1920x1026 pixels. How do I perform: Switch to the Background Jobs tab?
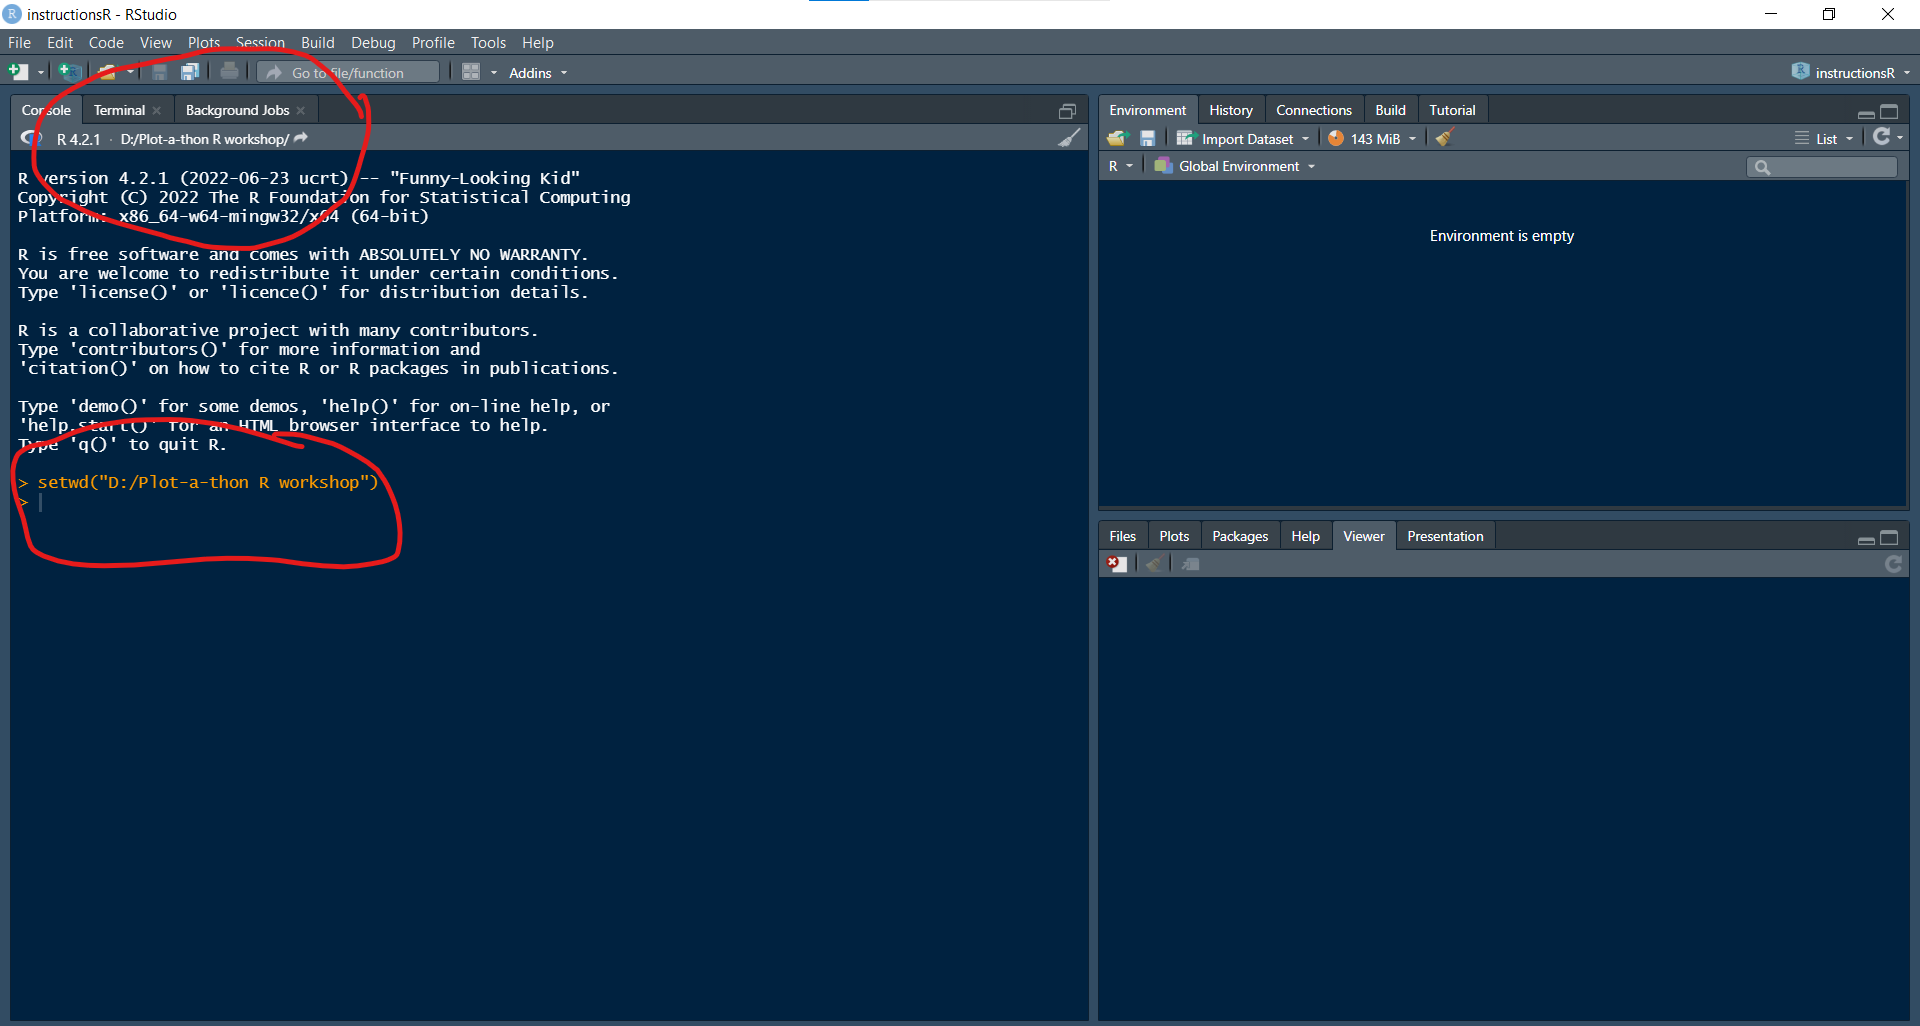237,110
